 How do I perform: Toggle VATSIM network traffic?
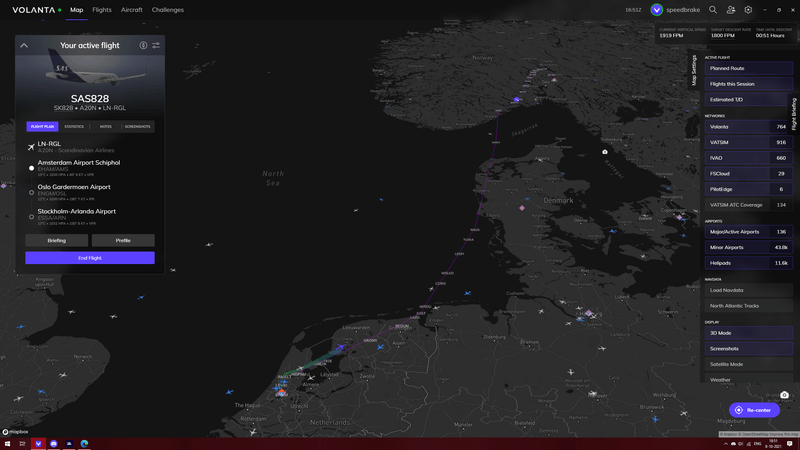point(748,142)
